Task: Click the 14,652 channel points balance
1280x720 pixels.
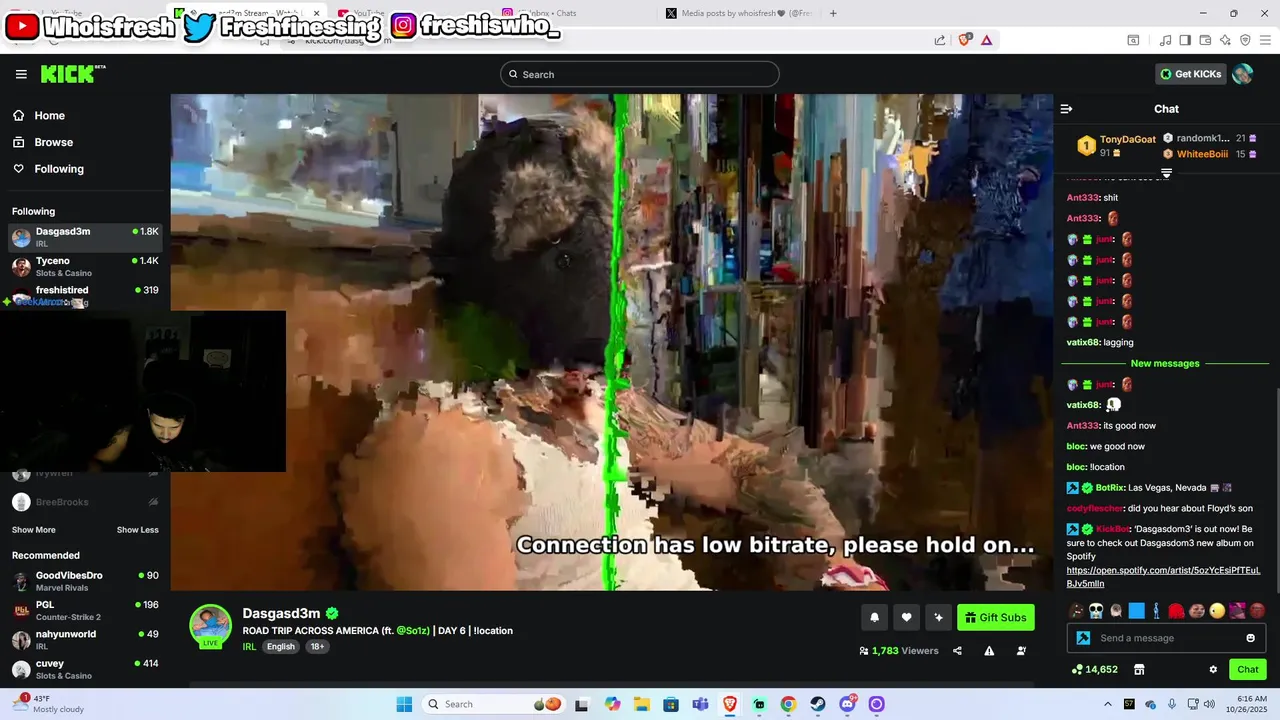Action: (1095, 670)
